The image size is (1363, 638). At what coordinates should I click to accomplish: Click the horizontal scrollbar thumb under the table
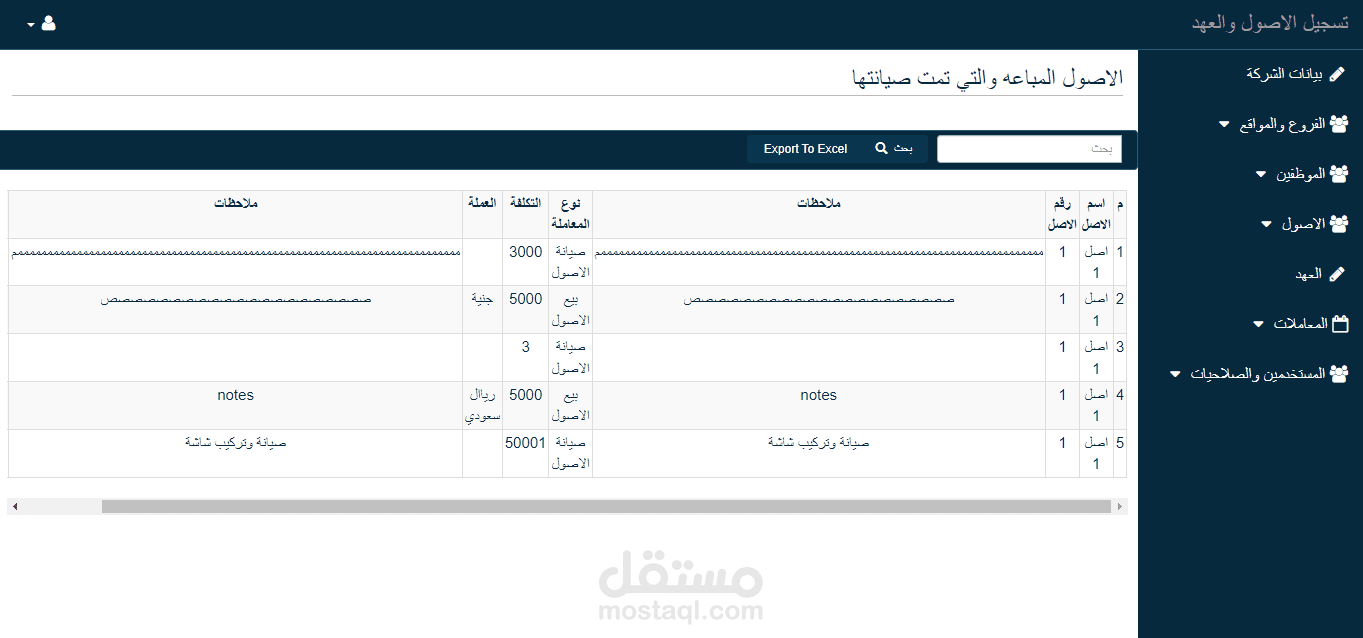(x=606, y=507)
